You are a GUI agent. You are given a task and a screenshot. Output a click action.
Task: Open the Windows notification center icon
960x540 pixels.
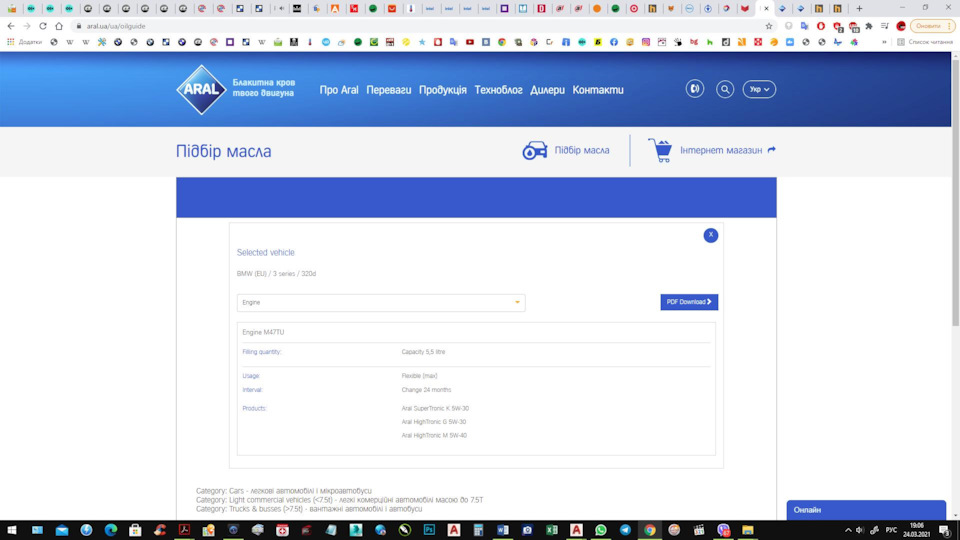[x=945, y=530]
